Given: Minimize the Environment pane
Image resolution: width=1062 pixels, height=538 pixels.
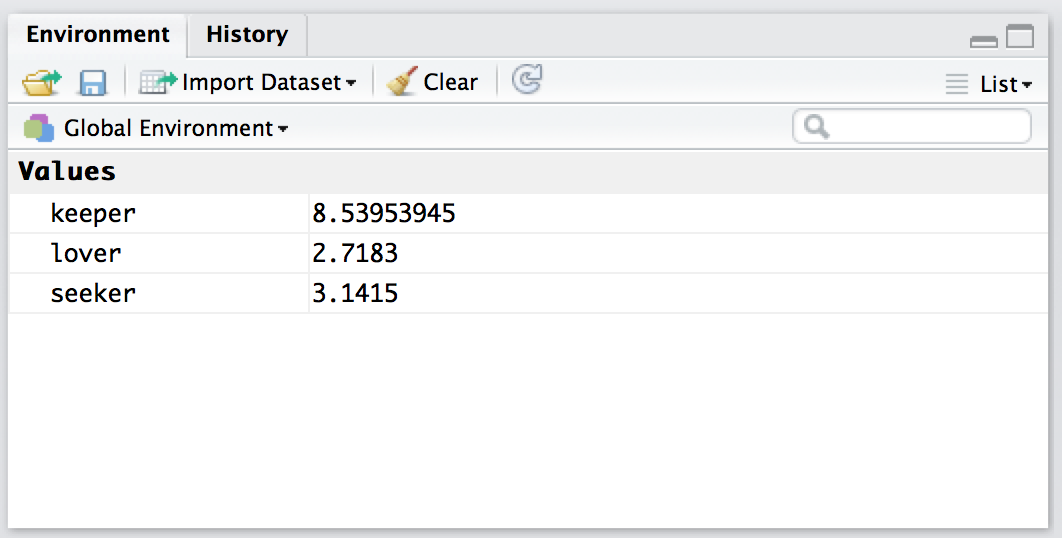Looking at the screenshot, I should coord(984,40).
